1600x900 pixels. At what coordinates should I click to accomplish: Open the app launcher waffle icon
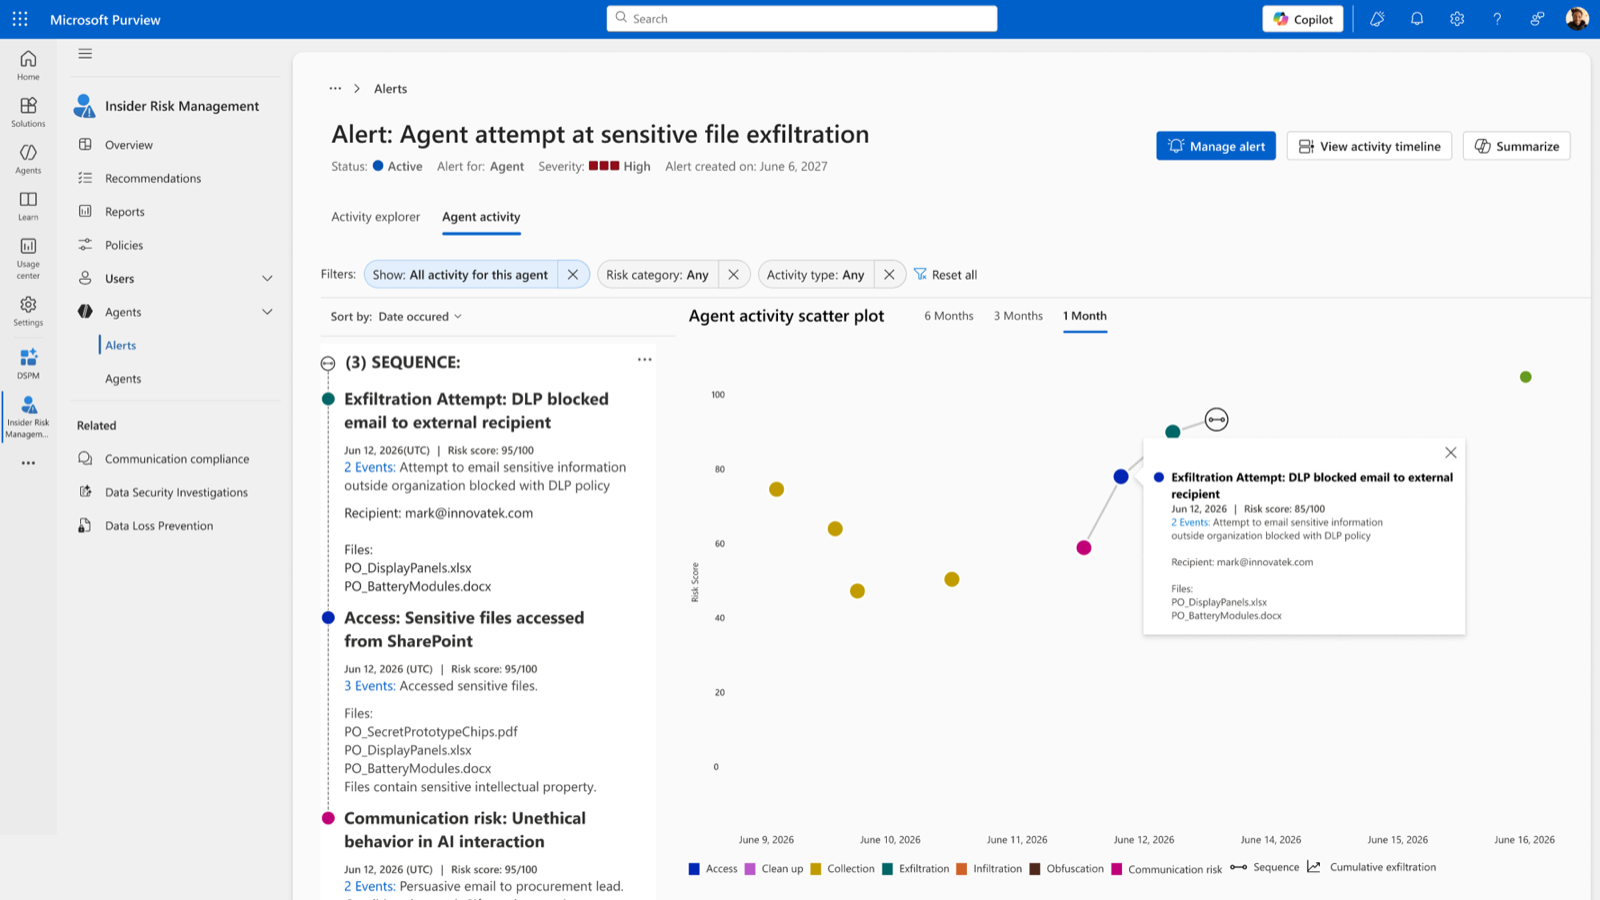[x=20, y=19]
